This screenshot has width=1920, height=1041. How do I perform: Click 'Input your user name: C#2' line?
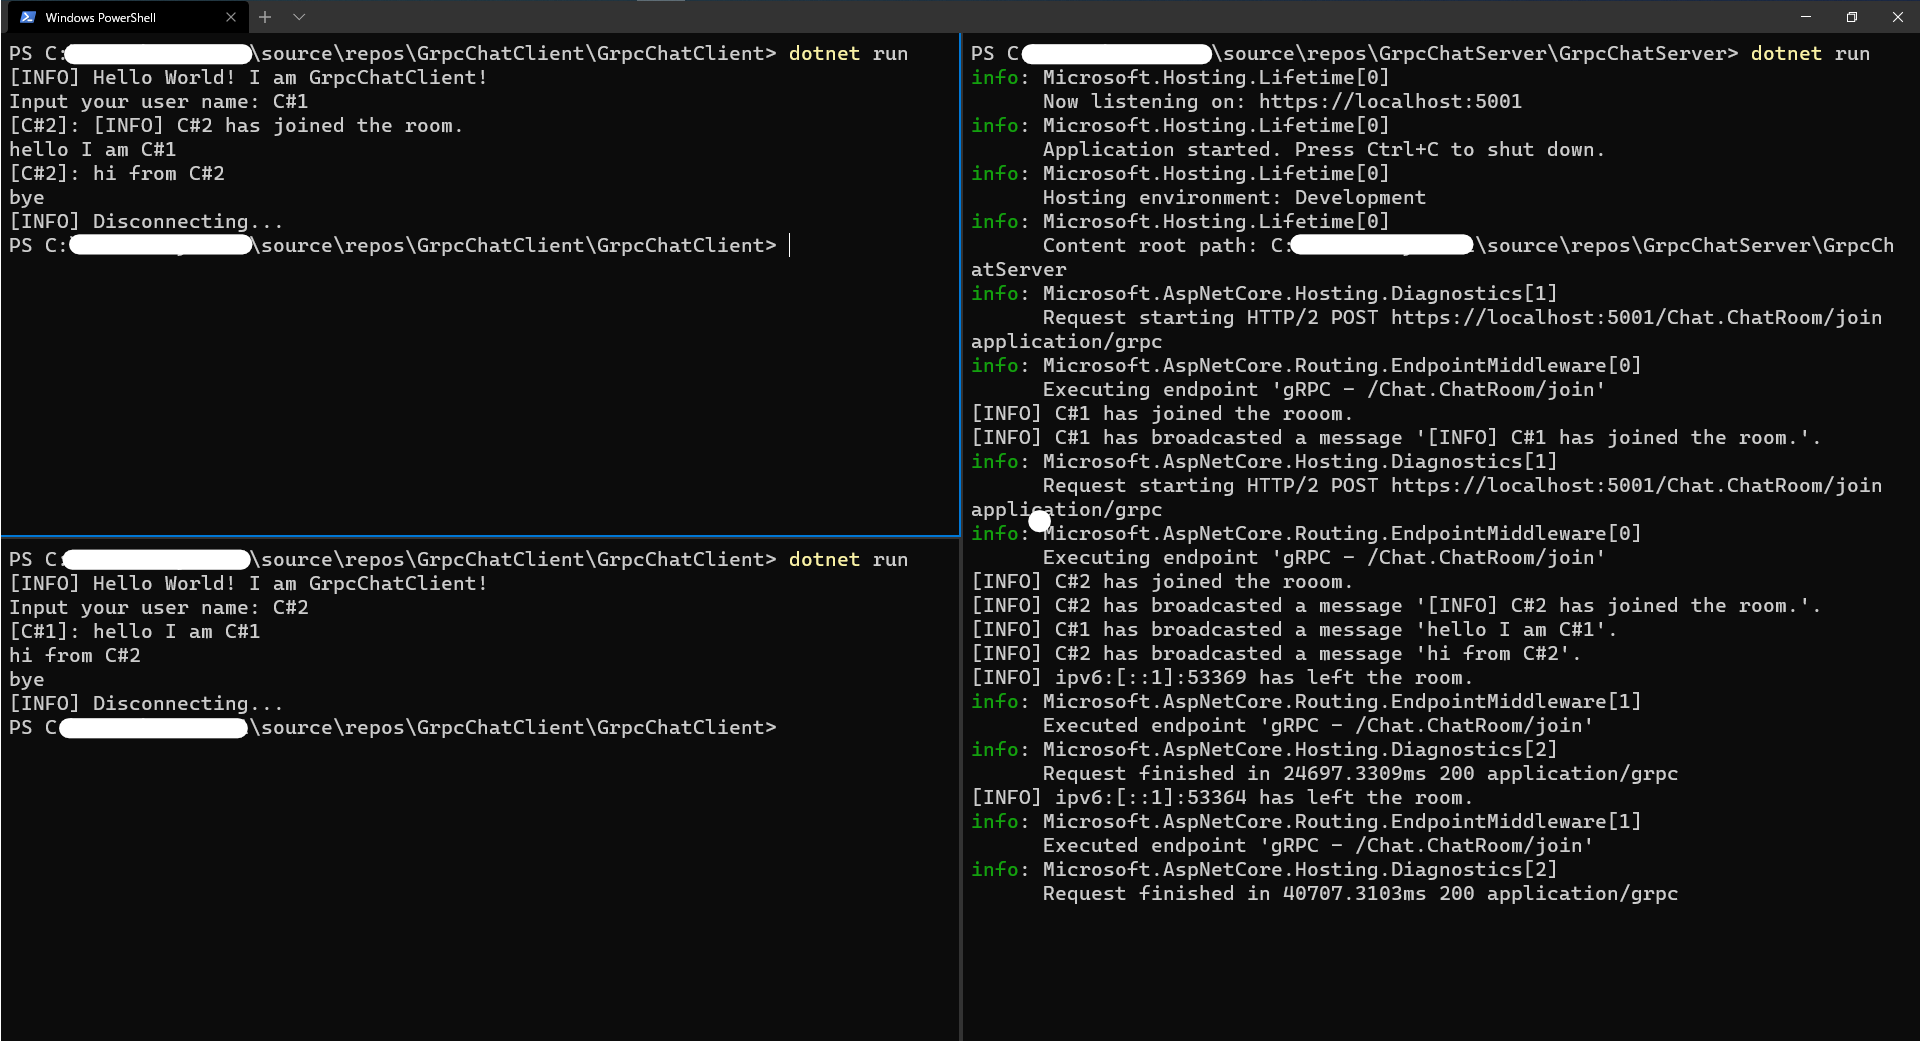(159, 608)
